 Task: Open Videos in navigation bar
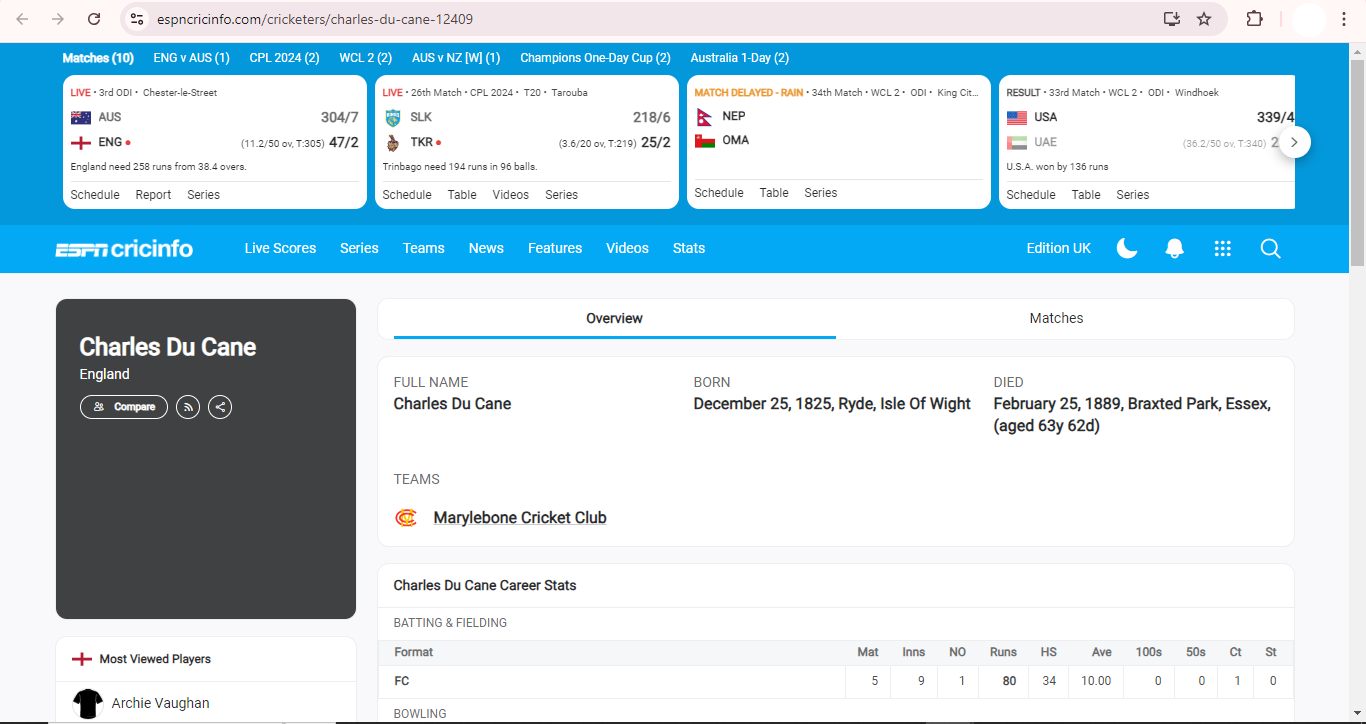(x=627, y=248)
